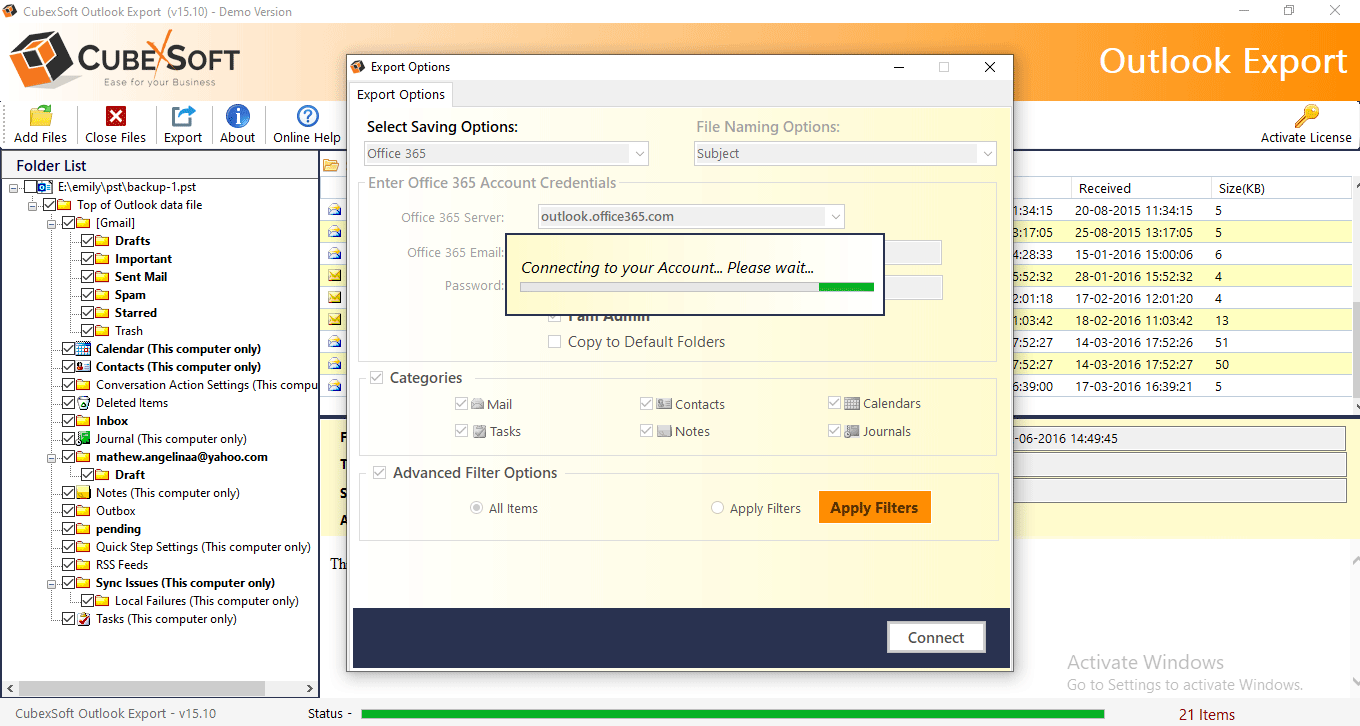This screenshot has height=726, width=1360.
Task: Select the Starred folder
Action: (136, 313)
